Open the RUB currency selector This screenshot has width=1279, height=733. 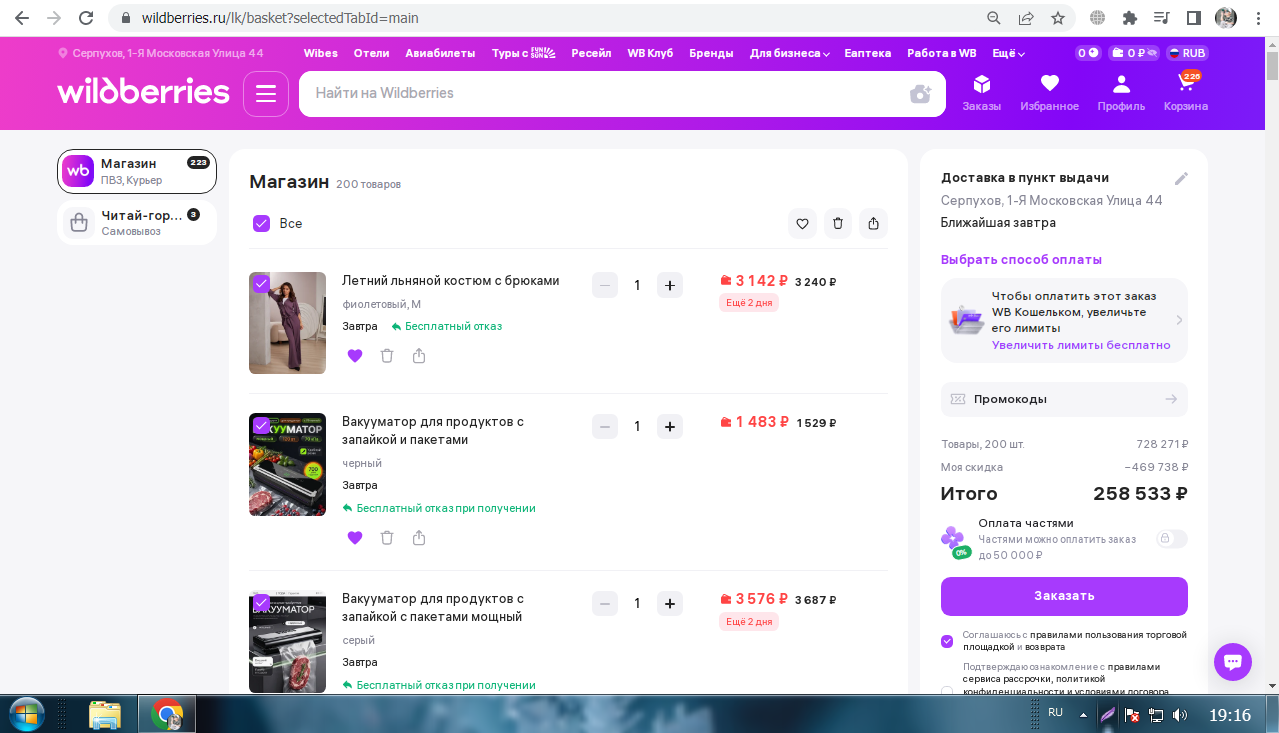click(x=1186, y=53)
